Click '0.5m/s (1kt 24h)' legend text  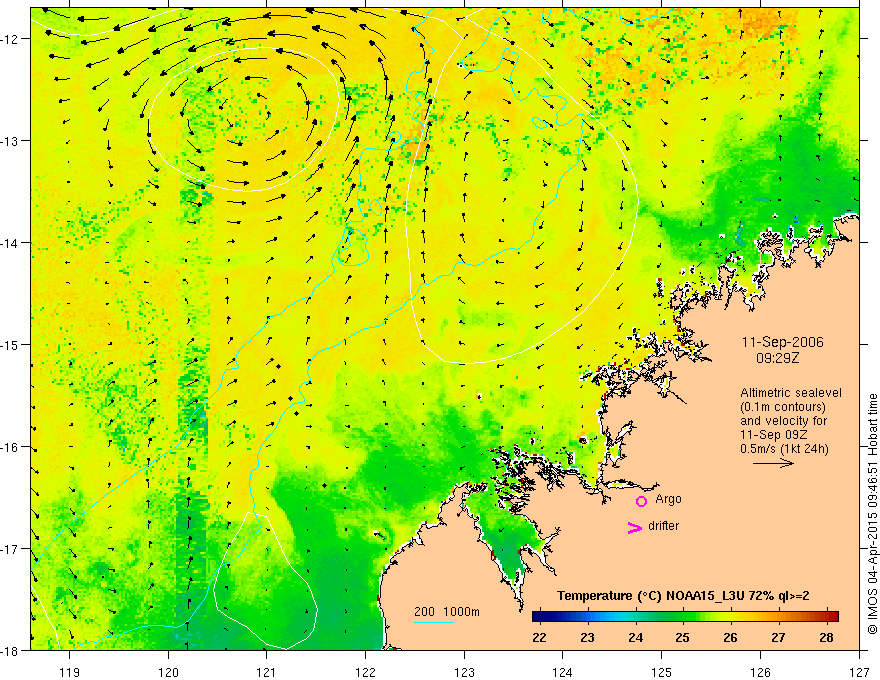point(784,449)
